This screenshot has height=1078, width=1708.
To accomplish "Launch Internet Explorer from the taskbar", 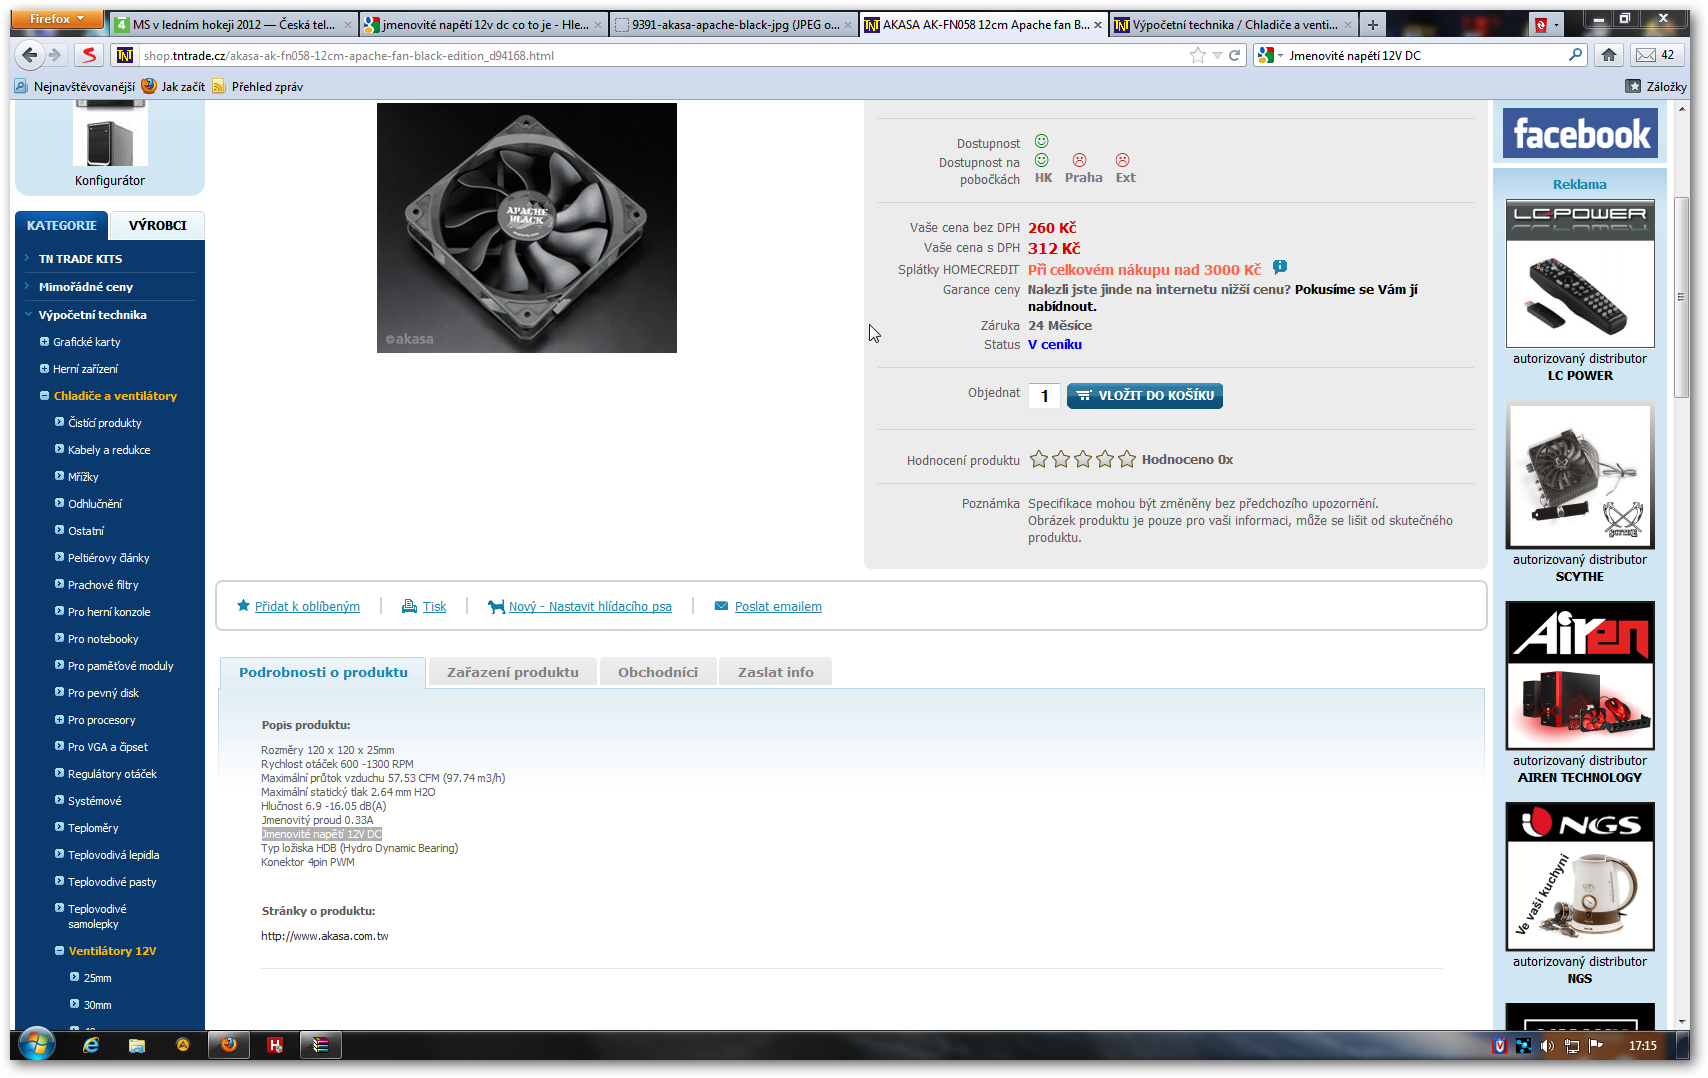I will [91, 1045].
